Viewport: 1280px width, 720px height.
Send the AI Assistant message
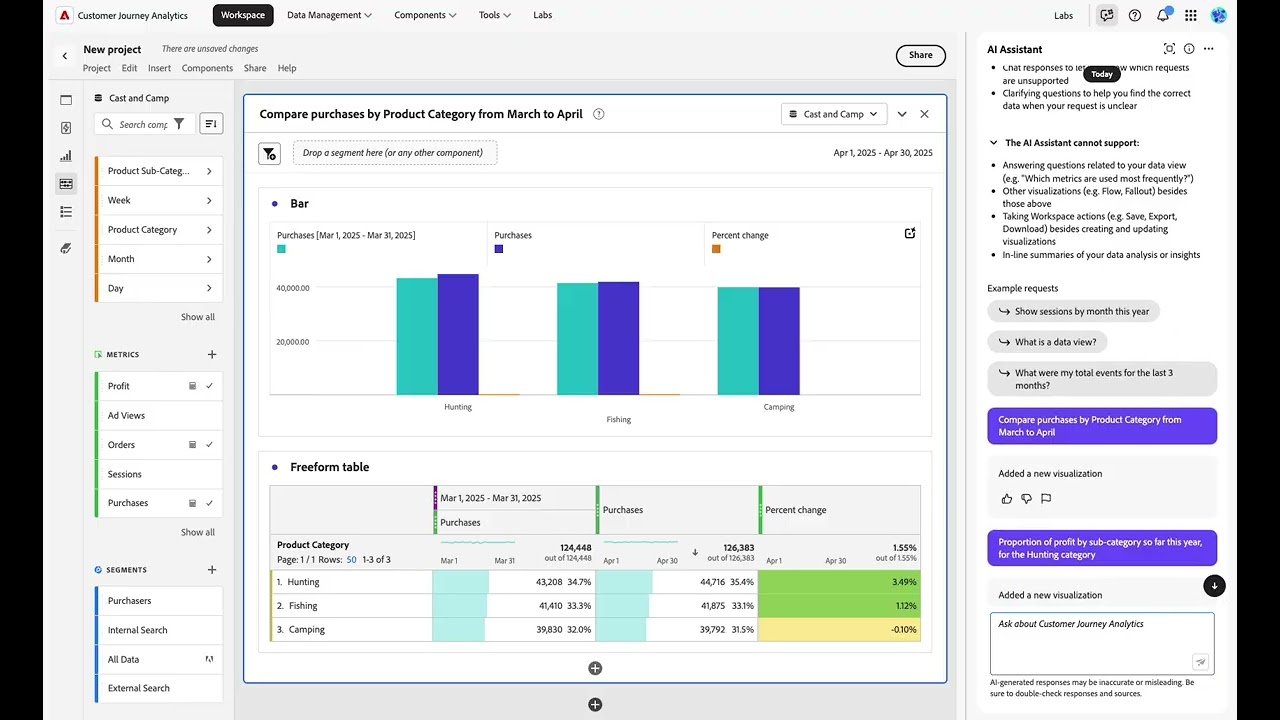point(1201,661)
